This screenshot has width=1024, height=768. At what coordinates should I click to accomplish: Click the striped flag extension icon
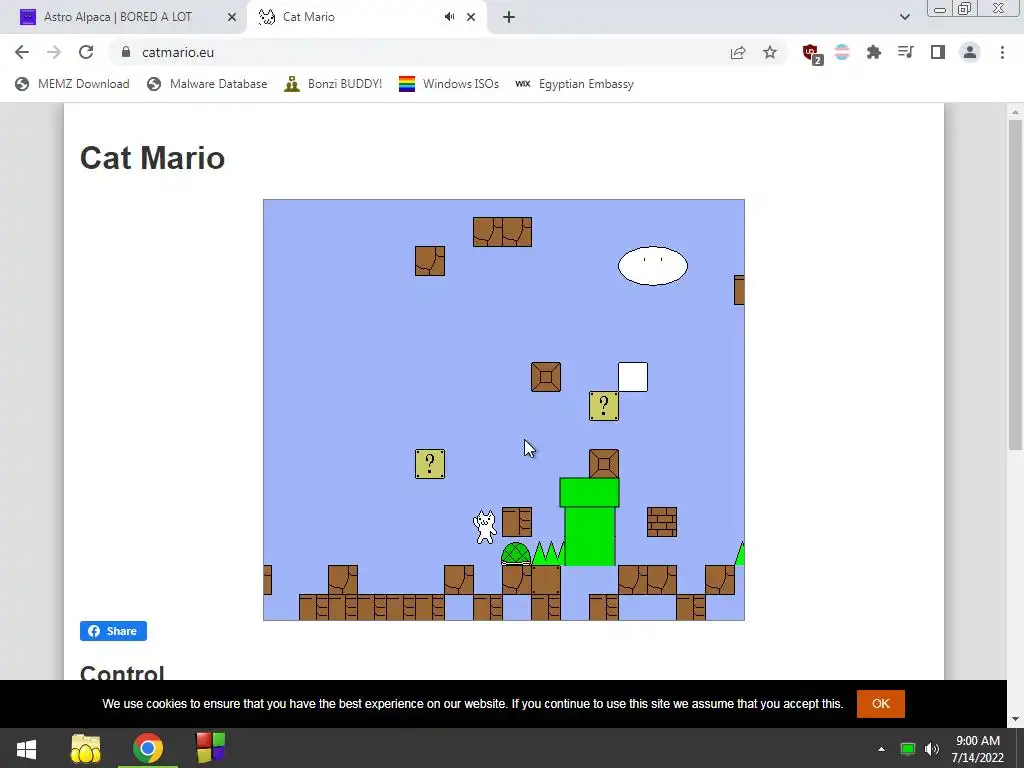[842, 52]
